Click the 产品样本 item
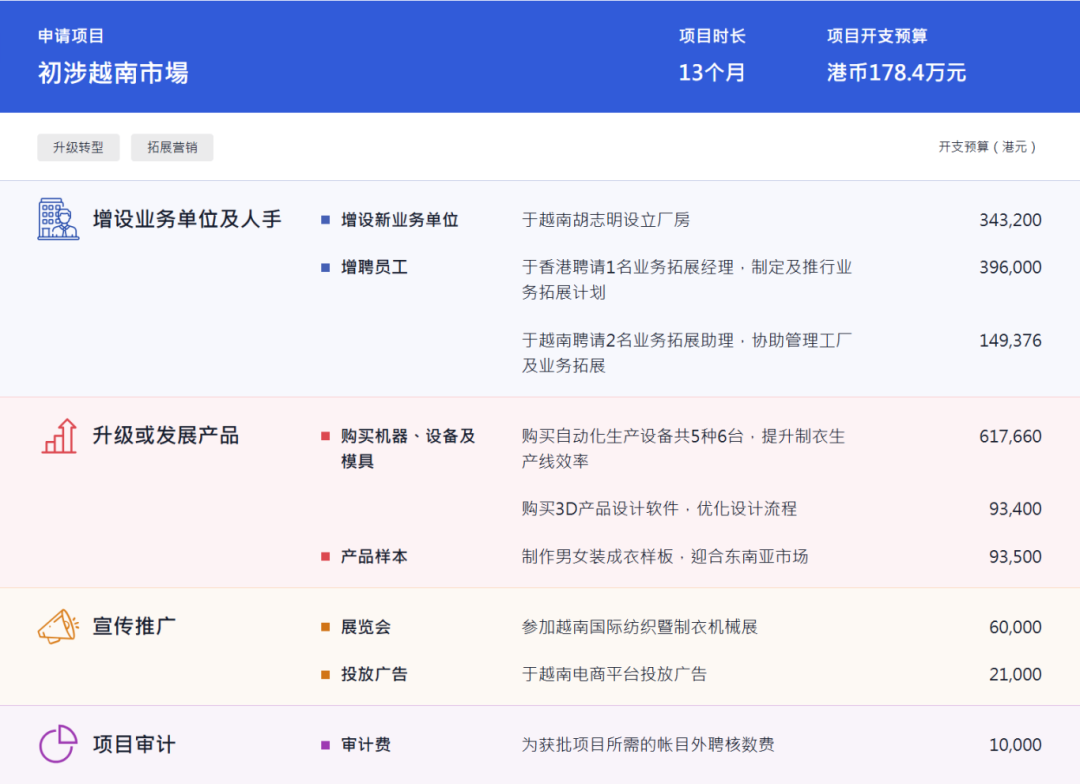The height and width of the screenshot is (784, 1080). pyautogui.click(x=374, y=557)
